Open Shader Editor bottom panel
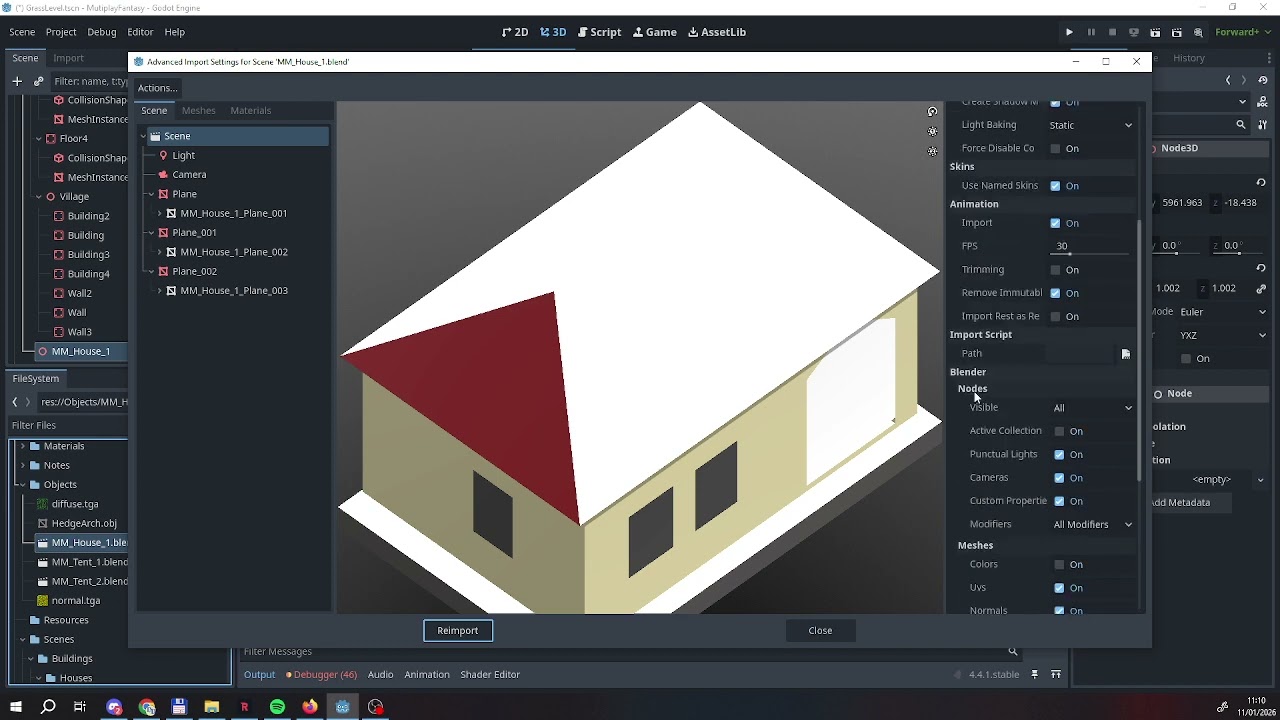This screenshot has height=720, width=1280. tap(490, 675)
